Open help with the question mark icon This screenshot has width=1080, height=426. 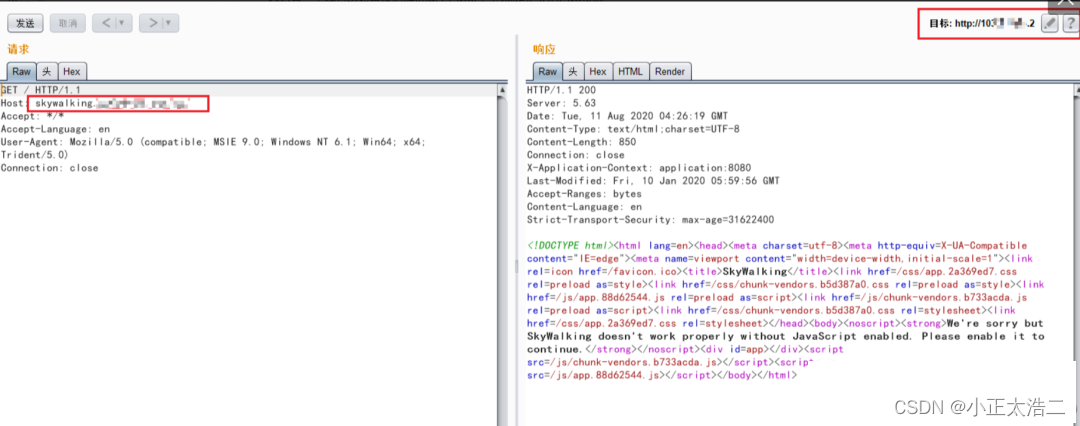click(1070, 23)
